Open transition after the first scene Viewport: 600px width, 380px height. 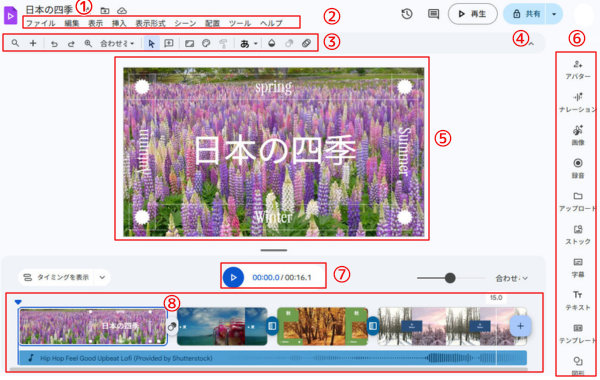pos(172,326)
